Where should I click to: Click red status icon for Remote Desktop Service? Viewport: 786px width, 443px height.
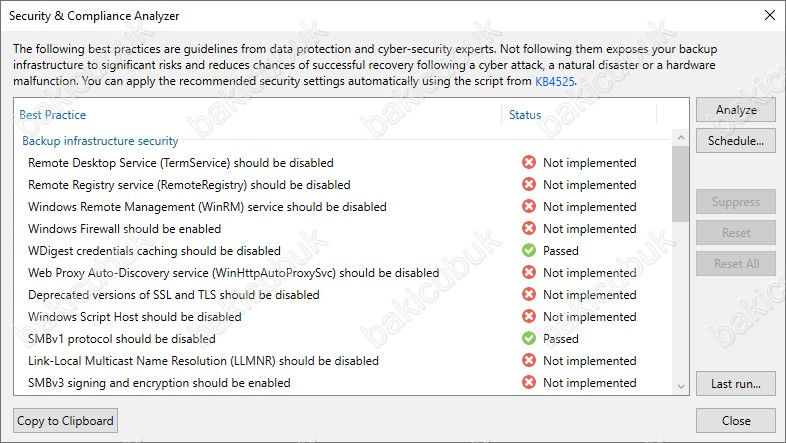click(x=529, y=163)
